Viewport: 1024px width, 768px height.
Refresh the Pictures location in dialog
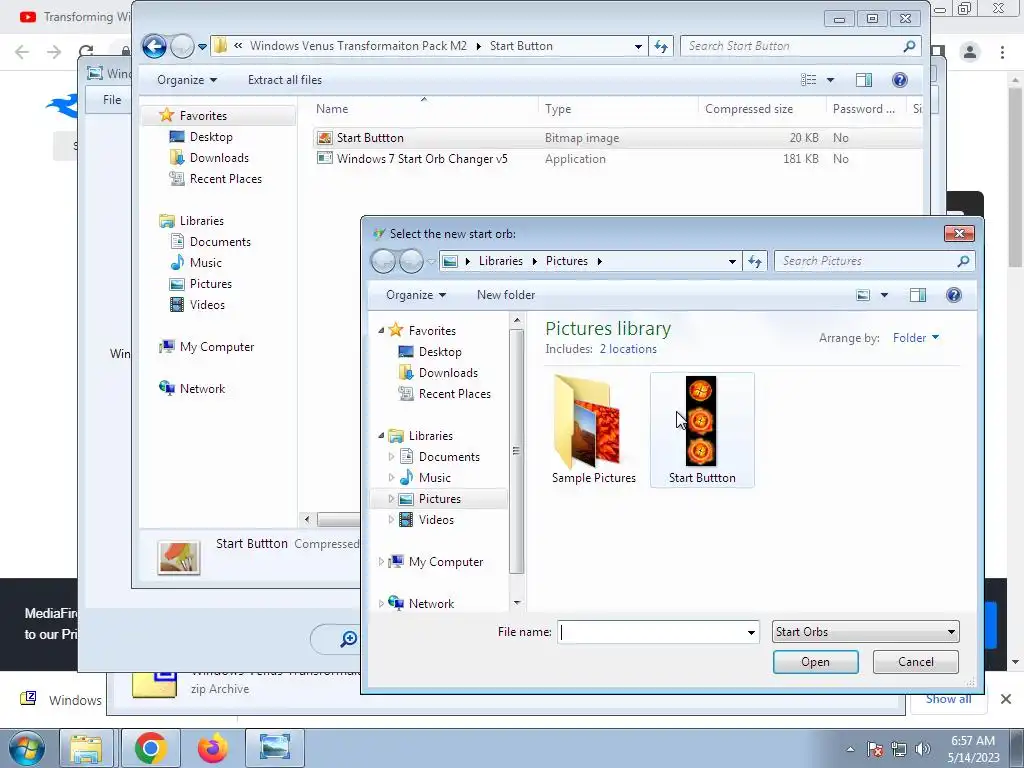click(x=754, y=261)
